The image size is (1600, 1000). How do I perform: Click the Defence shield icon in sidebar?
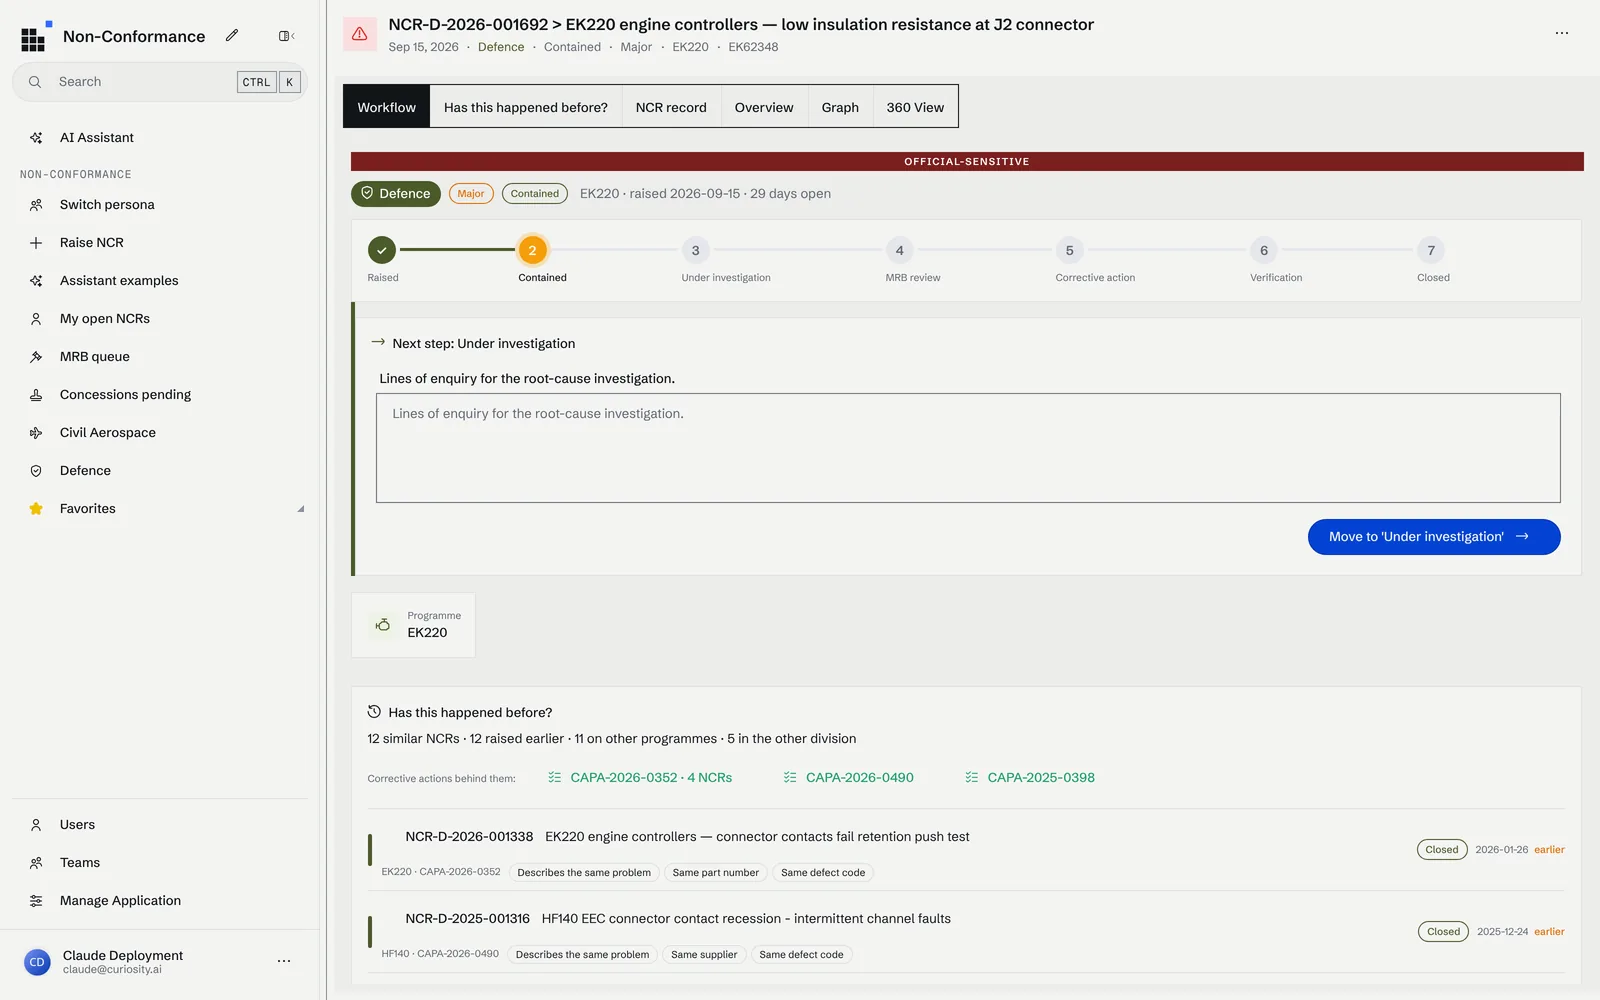pyautogui.click(x=36, y=471)
